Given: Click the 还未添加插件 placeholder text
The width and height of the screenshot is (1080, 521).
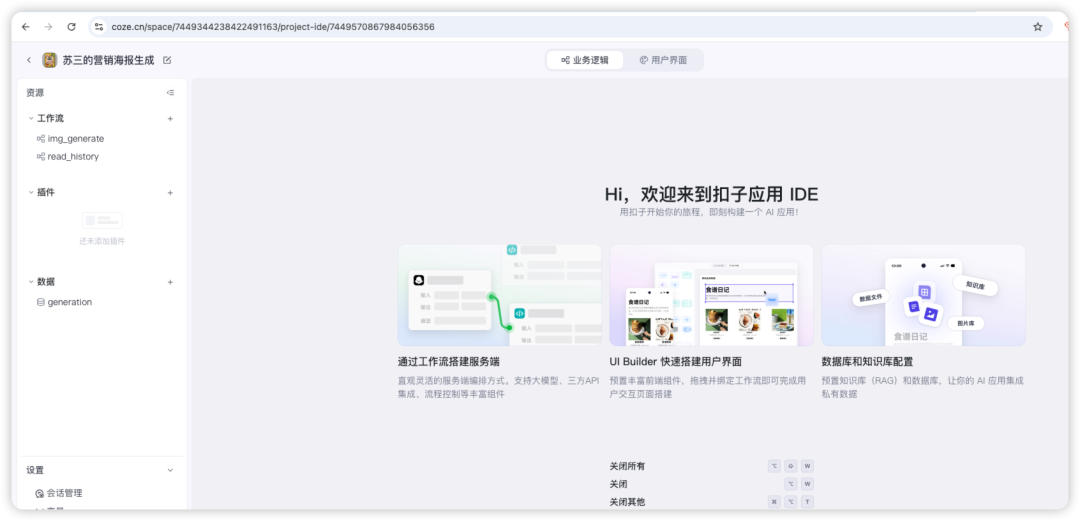Looking at the screenshot, I should [x=102, y=241].
